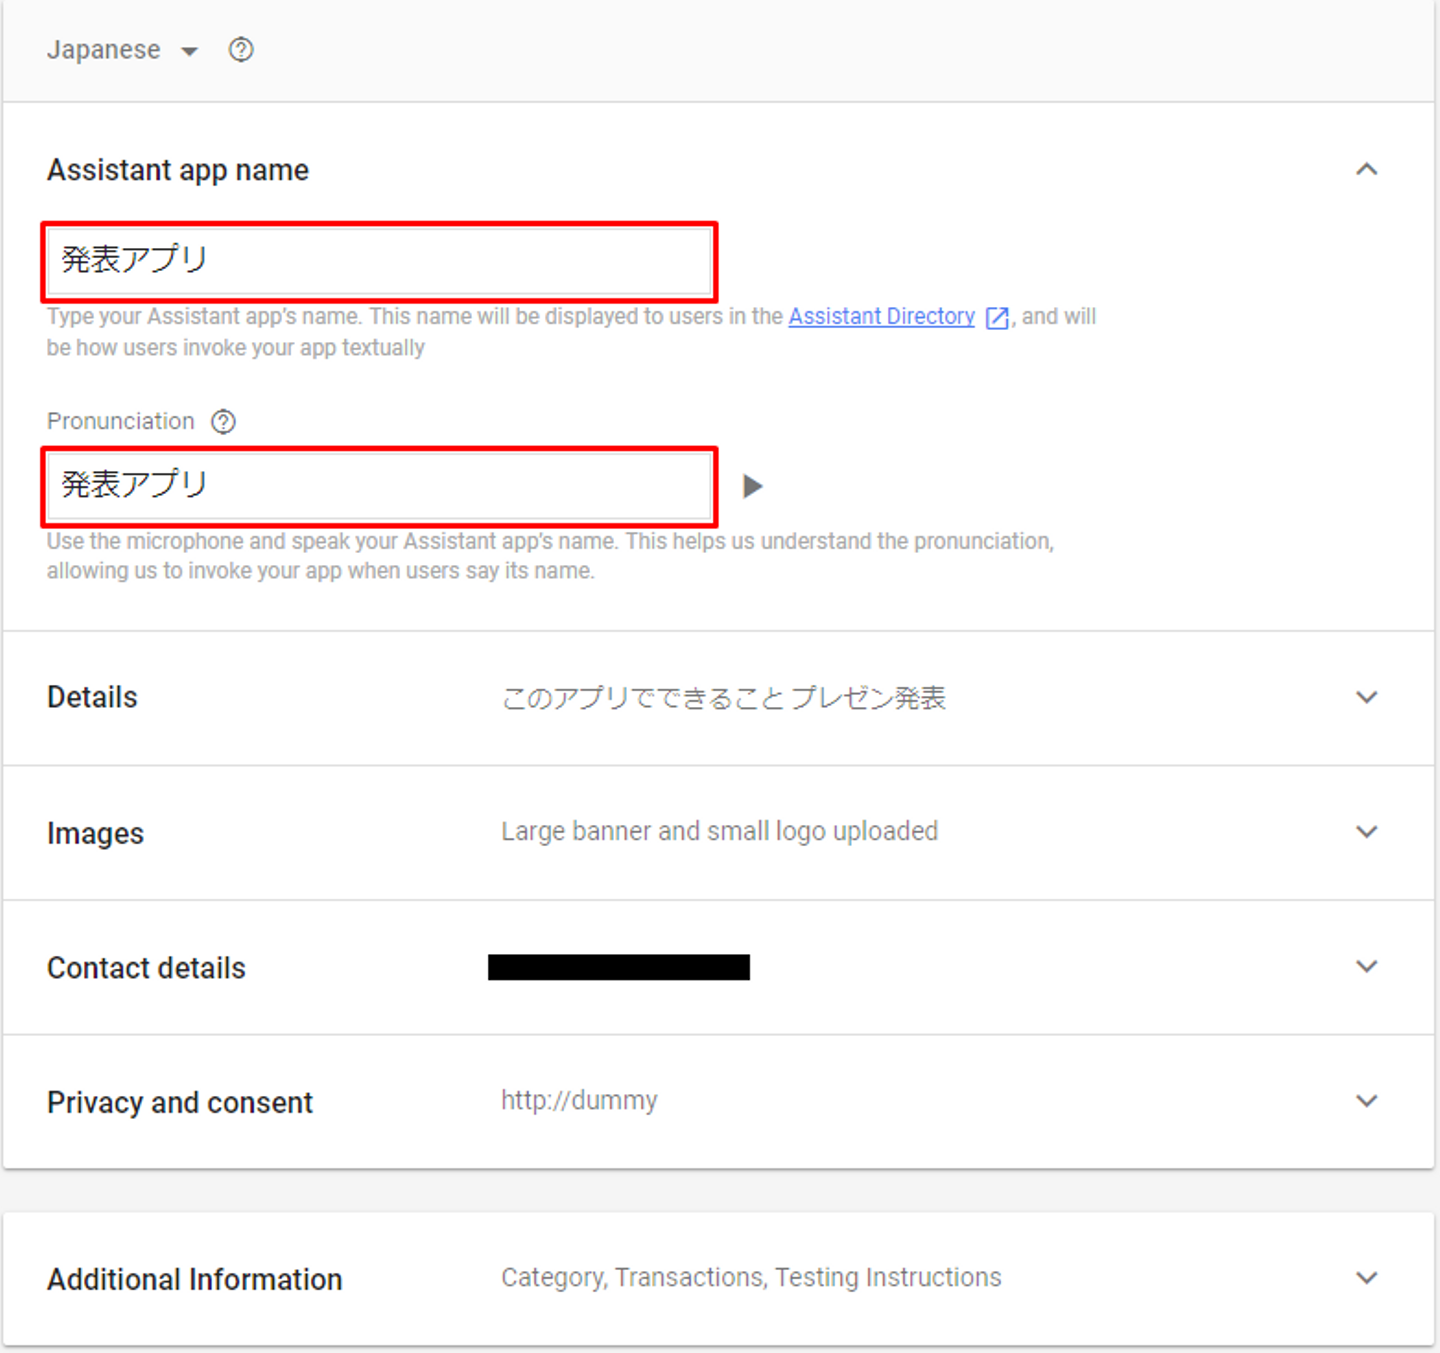Open the Assistant Directory link
The image size is (1440, 1353).
pos(881,317)
